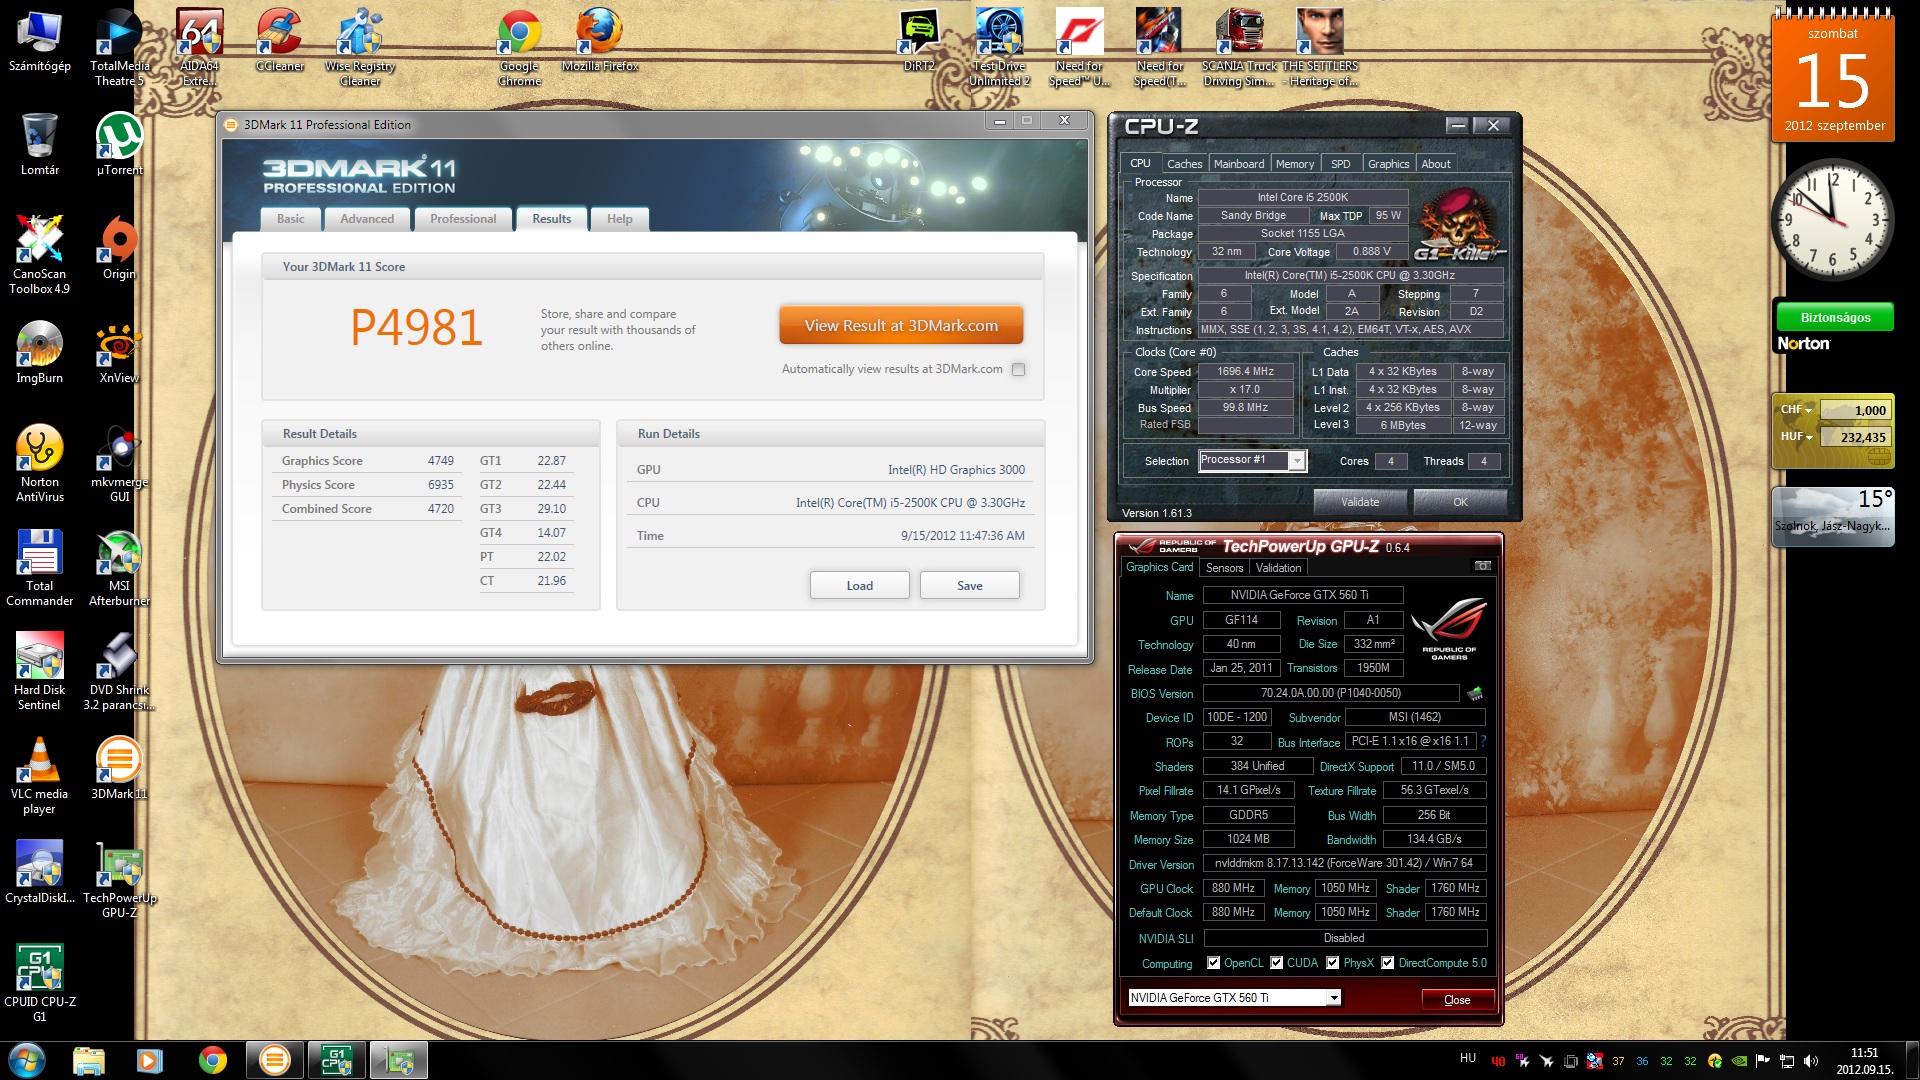Launch mkvmerge GUI shortcut
Viewport: 1920px width, 1080px height.
coord(119,464)
